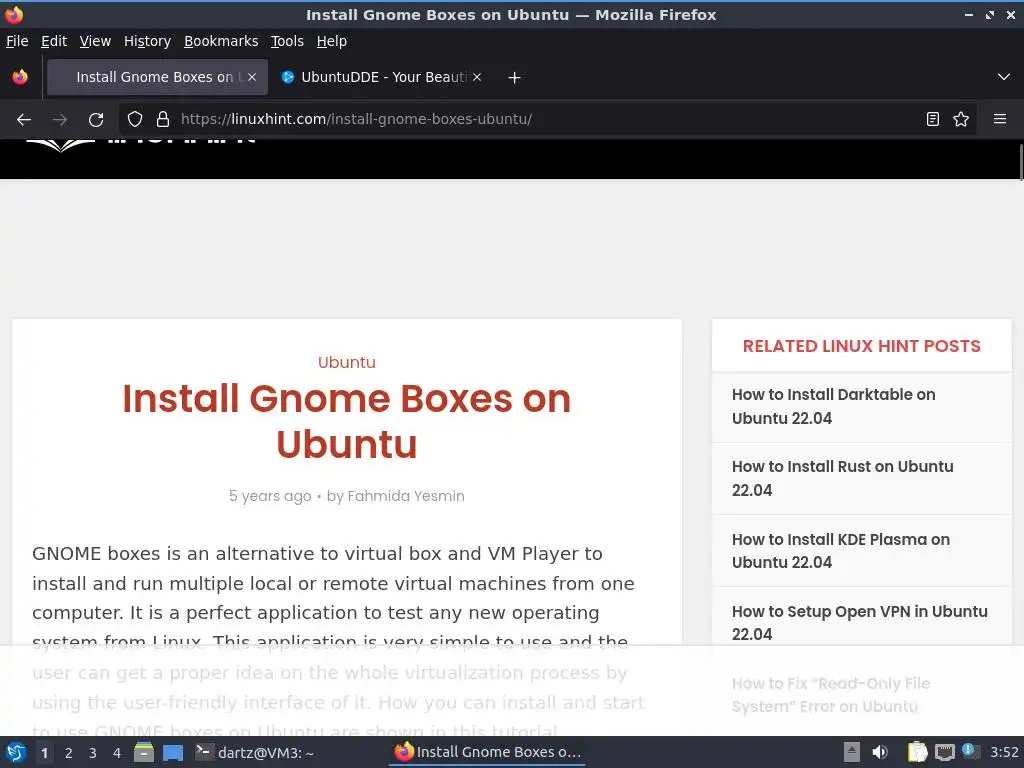1024x768 pixels.
Task: Click the '5 years ago' post date
Action: pyautogui.click(x=270, y=496)
